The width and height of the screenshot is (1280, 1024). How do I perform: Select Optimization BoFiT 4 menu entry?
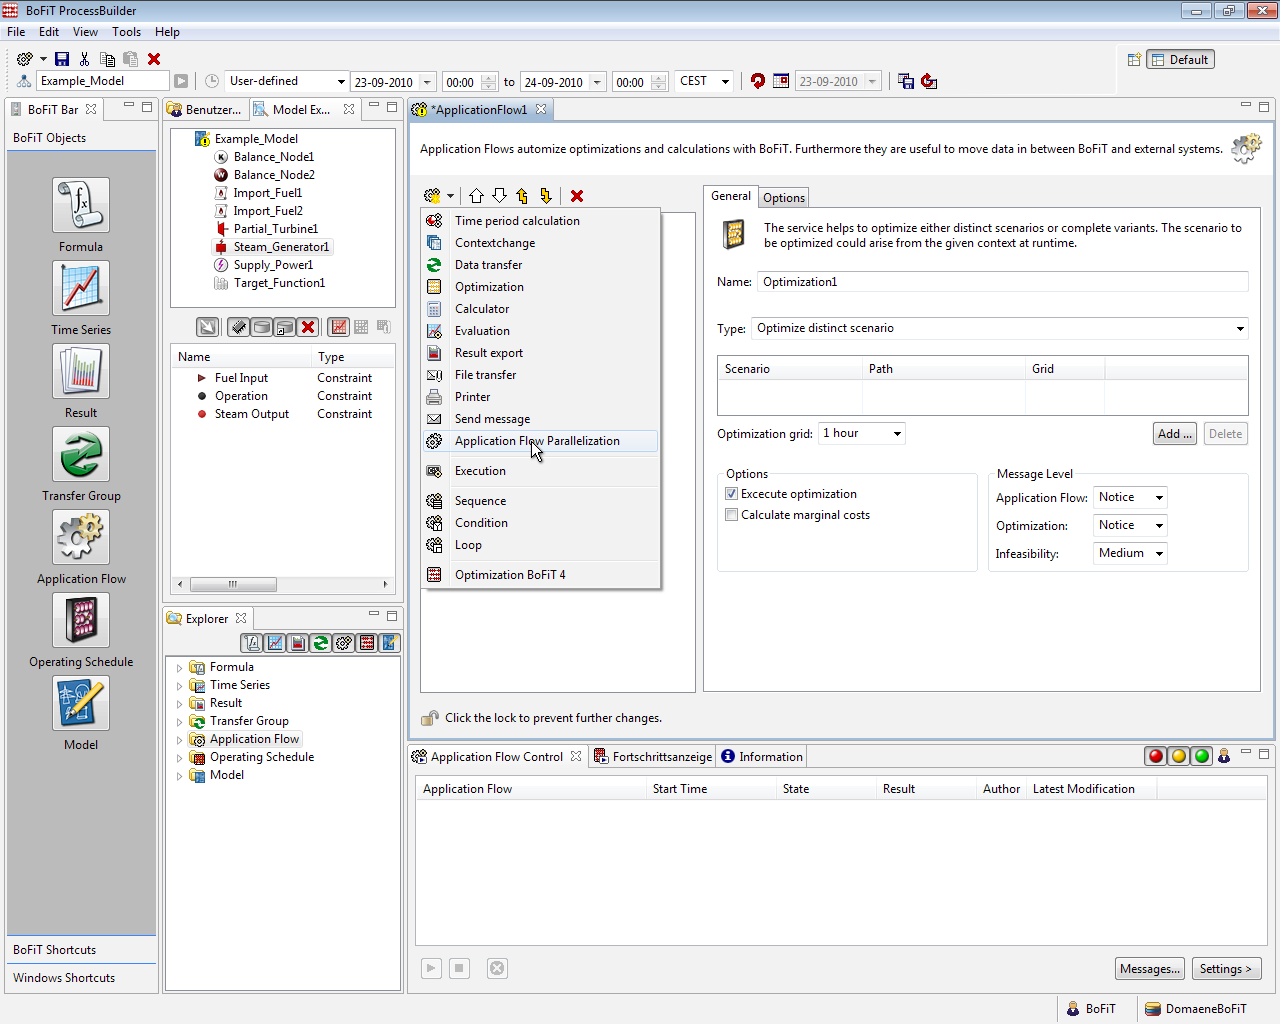(541, 575)
